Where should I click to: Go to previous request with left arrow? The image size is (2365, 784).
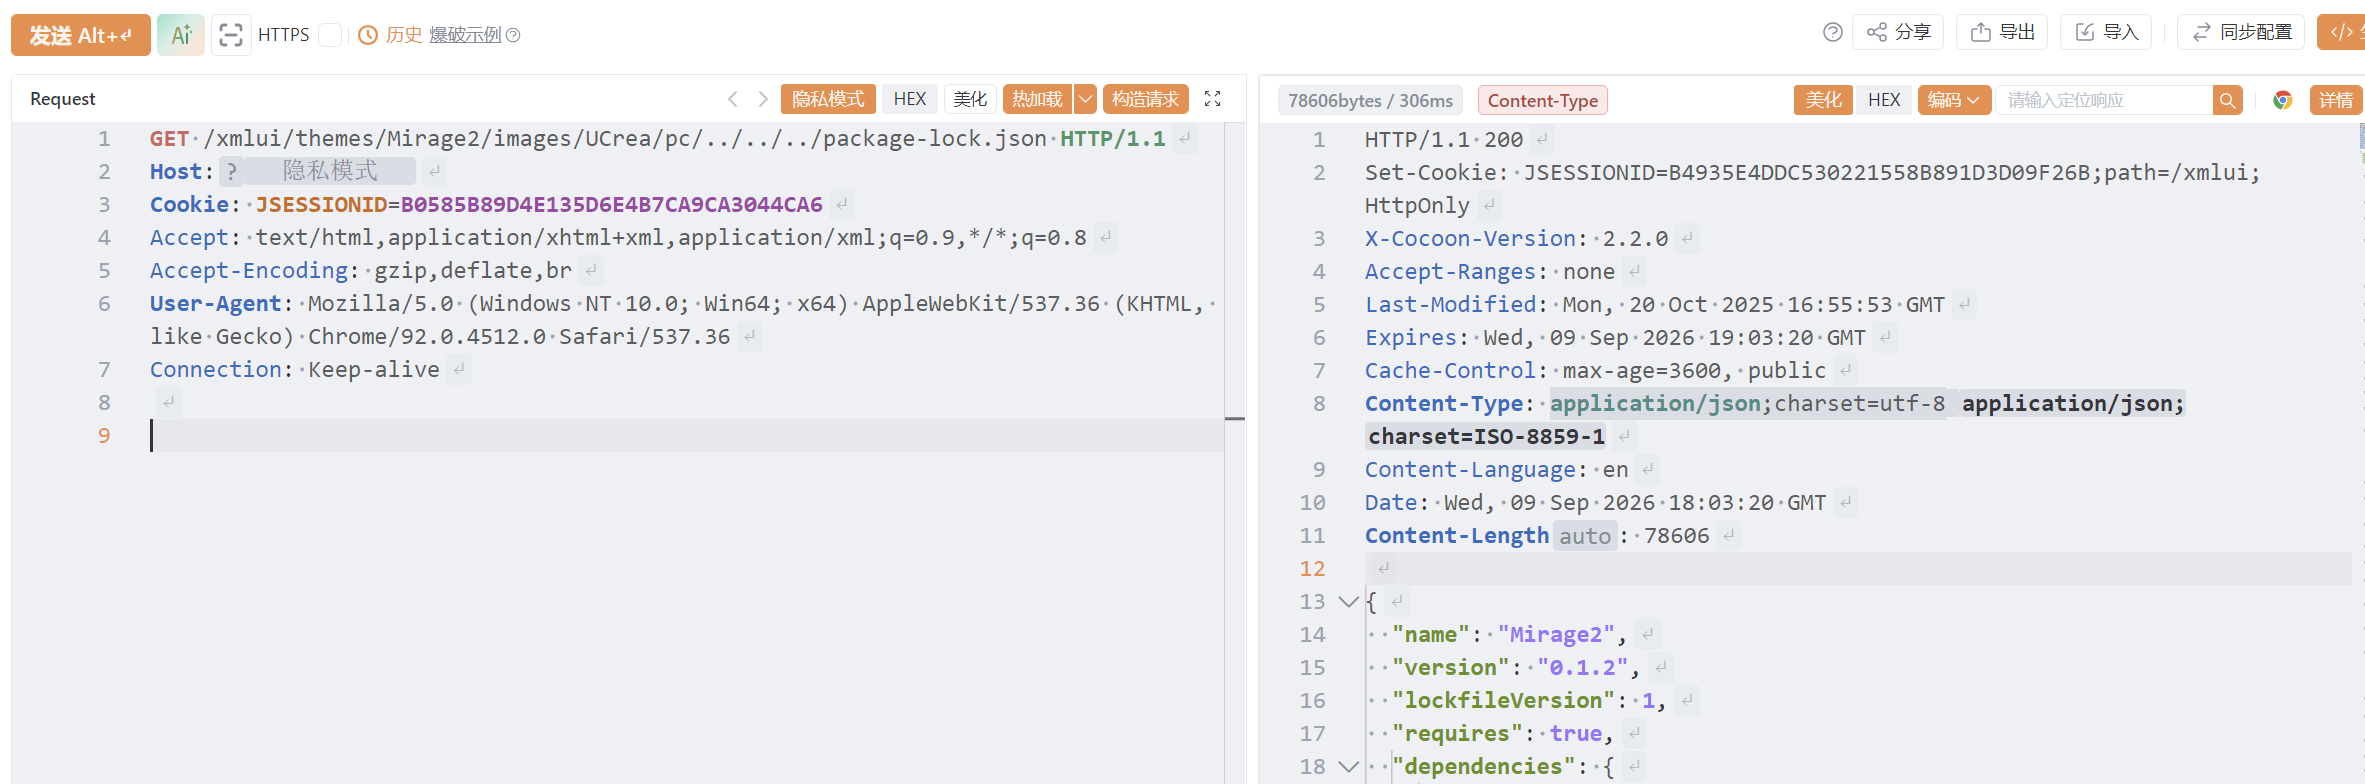pos(733,99)
